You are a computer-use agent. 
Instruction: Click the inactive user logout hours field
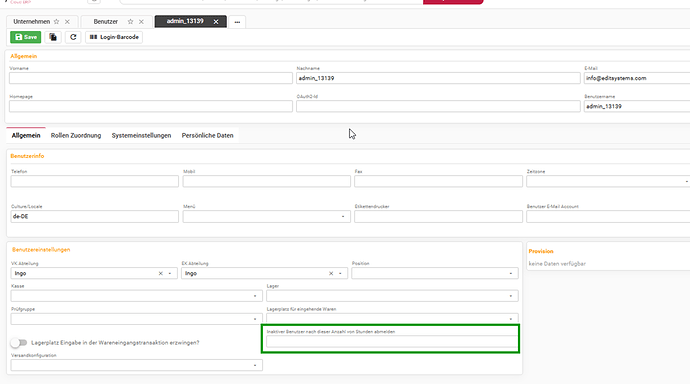(x=392, y=342)
